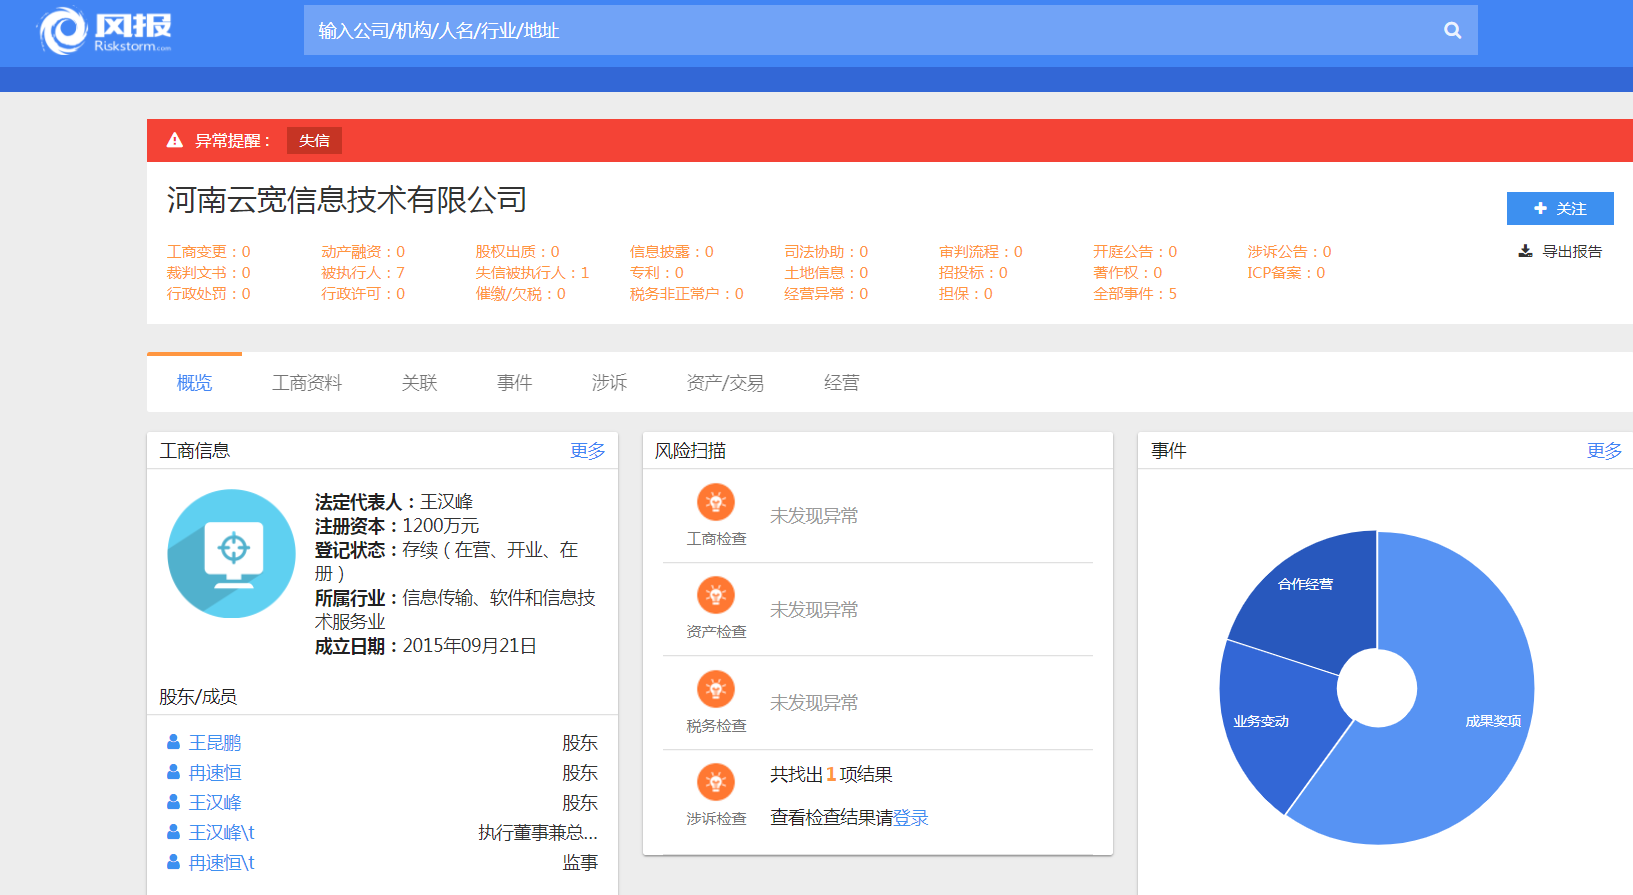Viewport: 1633px width, 895px height.
Task: Open member 王汉峰\t link
Action: [x=222, y=833]
